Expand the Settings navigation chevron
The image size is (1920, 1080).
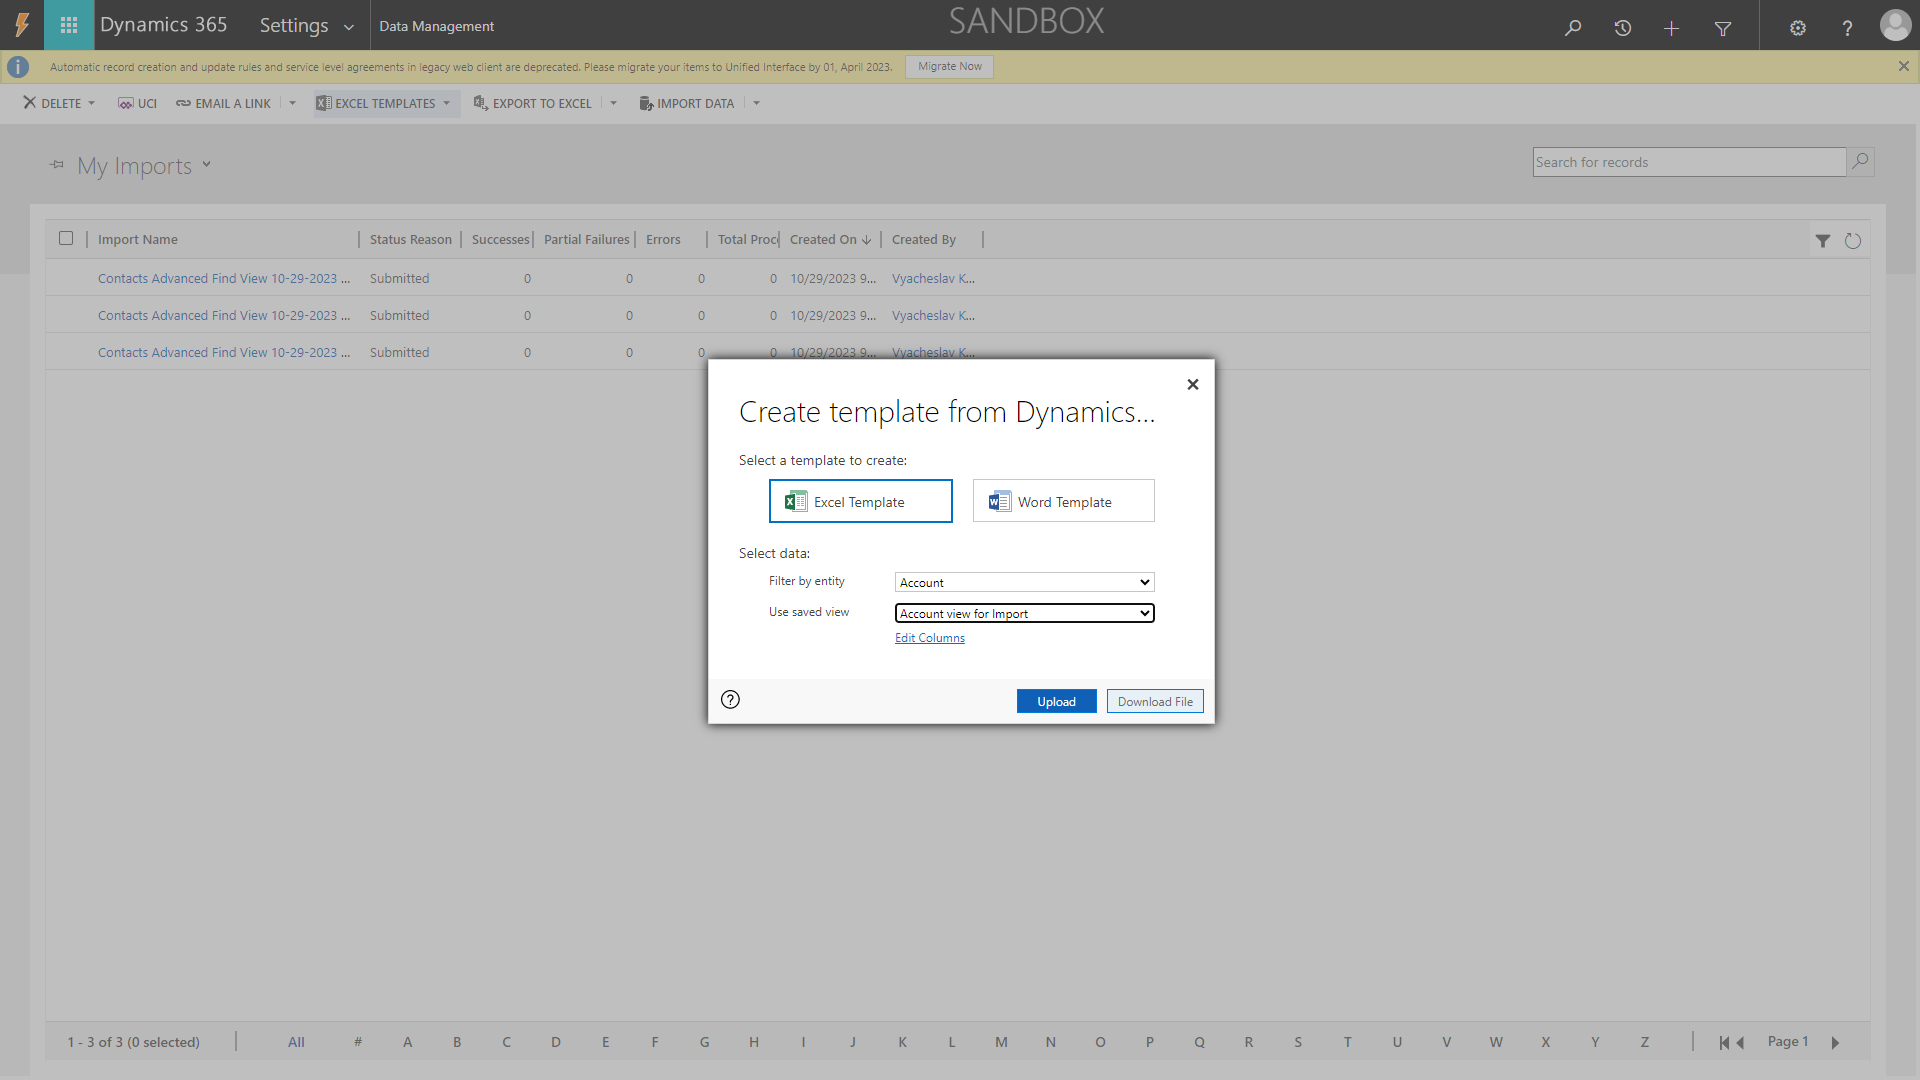click(349, 27)
